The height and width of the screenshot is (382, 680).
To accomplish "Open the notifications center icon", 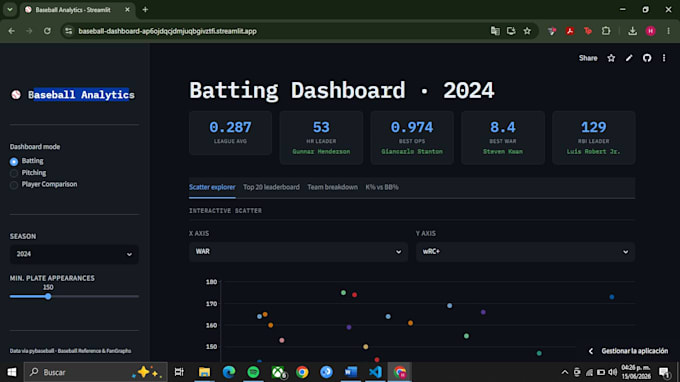I will (x=664, y=372).
